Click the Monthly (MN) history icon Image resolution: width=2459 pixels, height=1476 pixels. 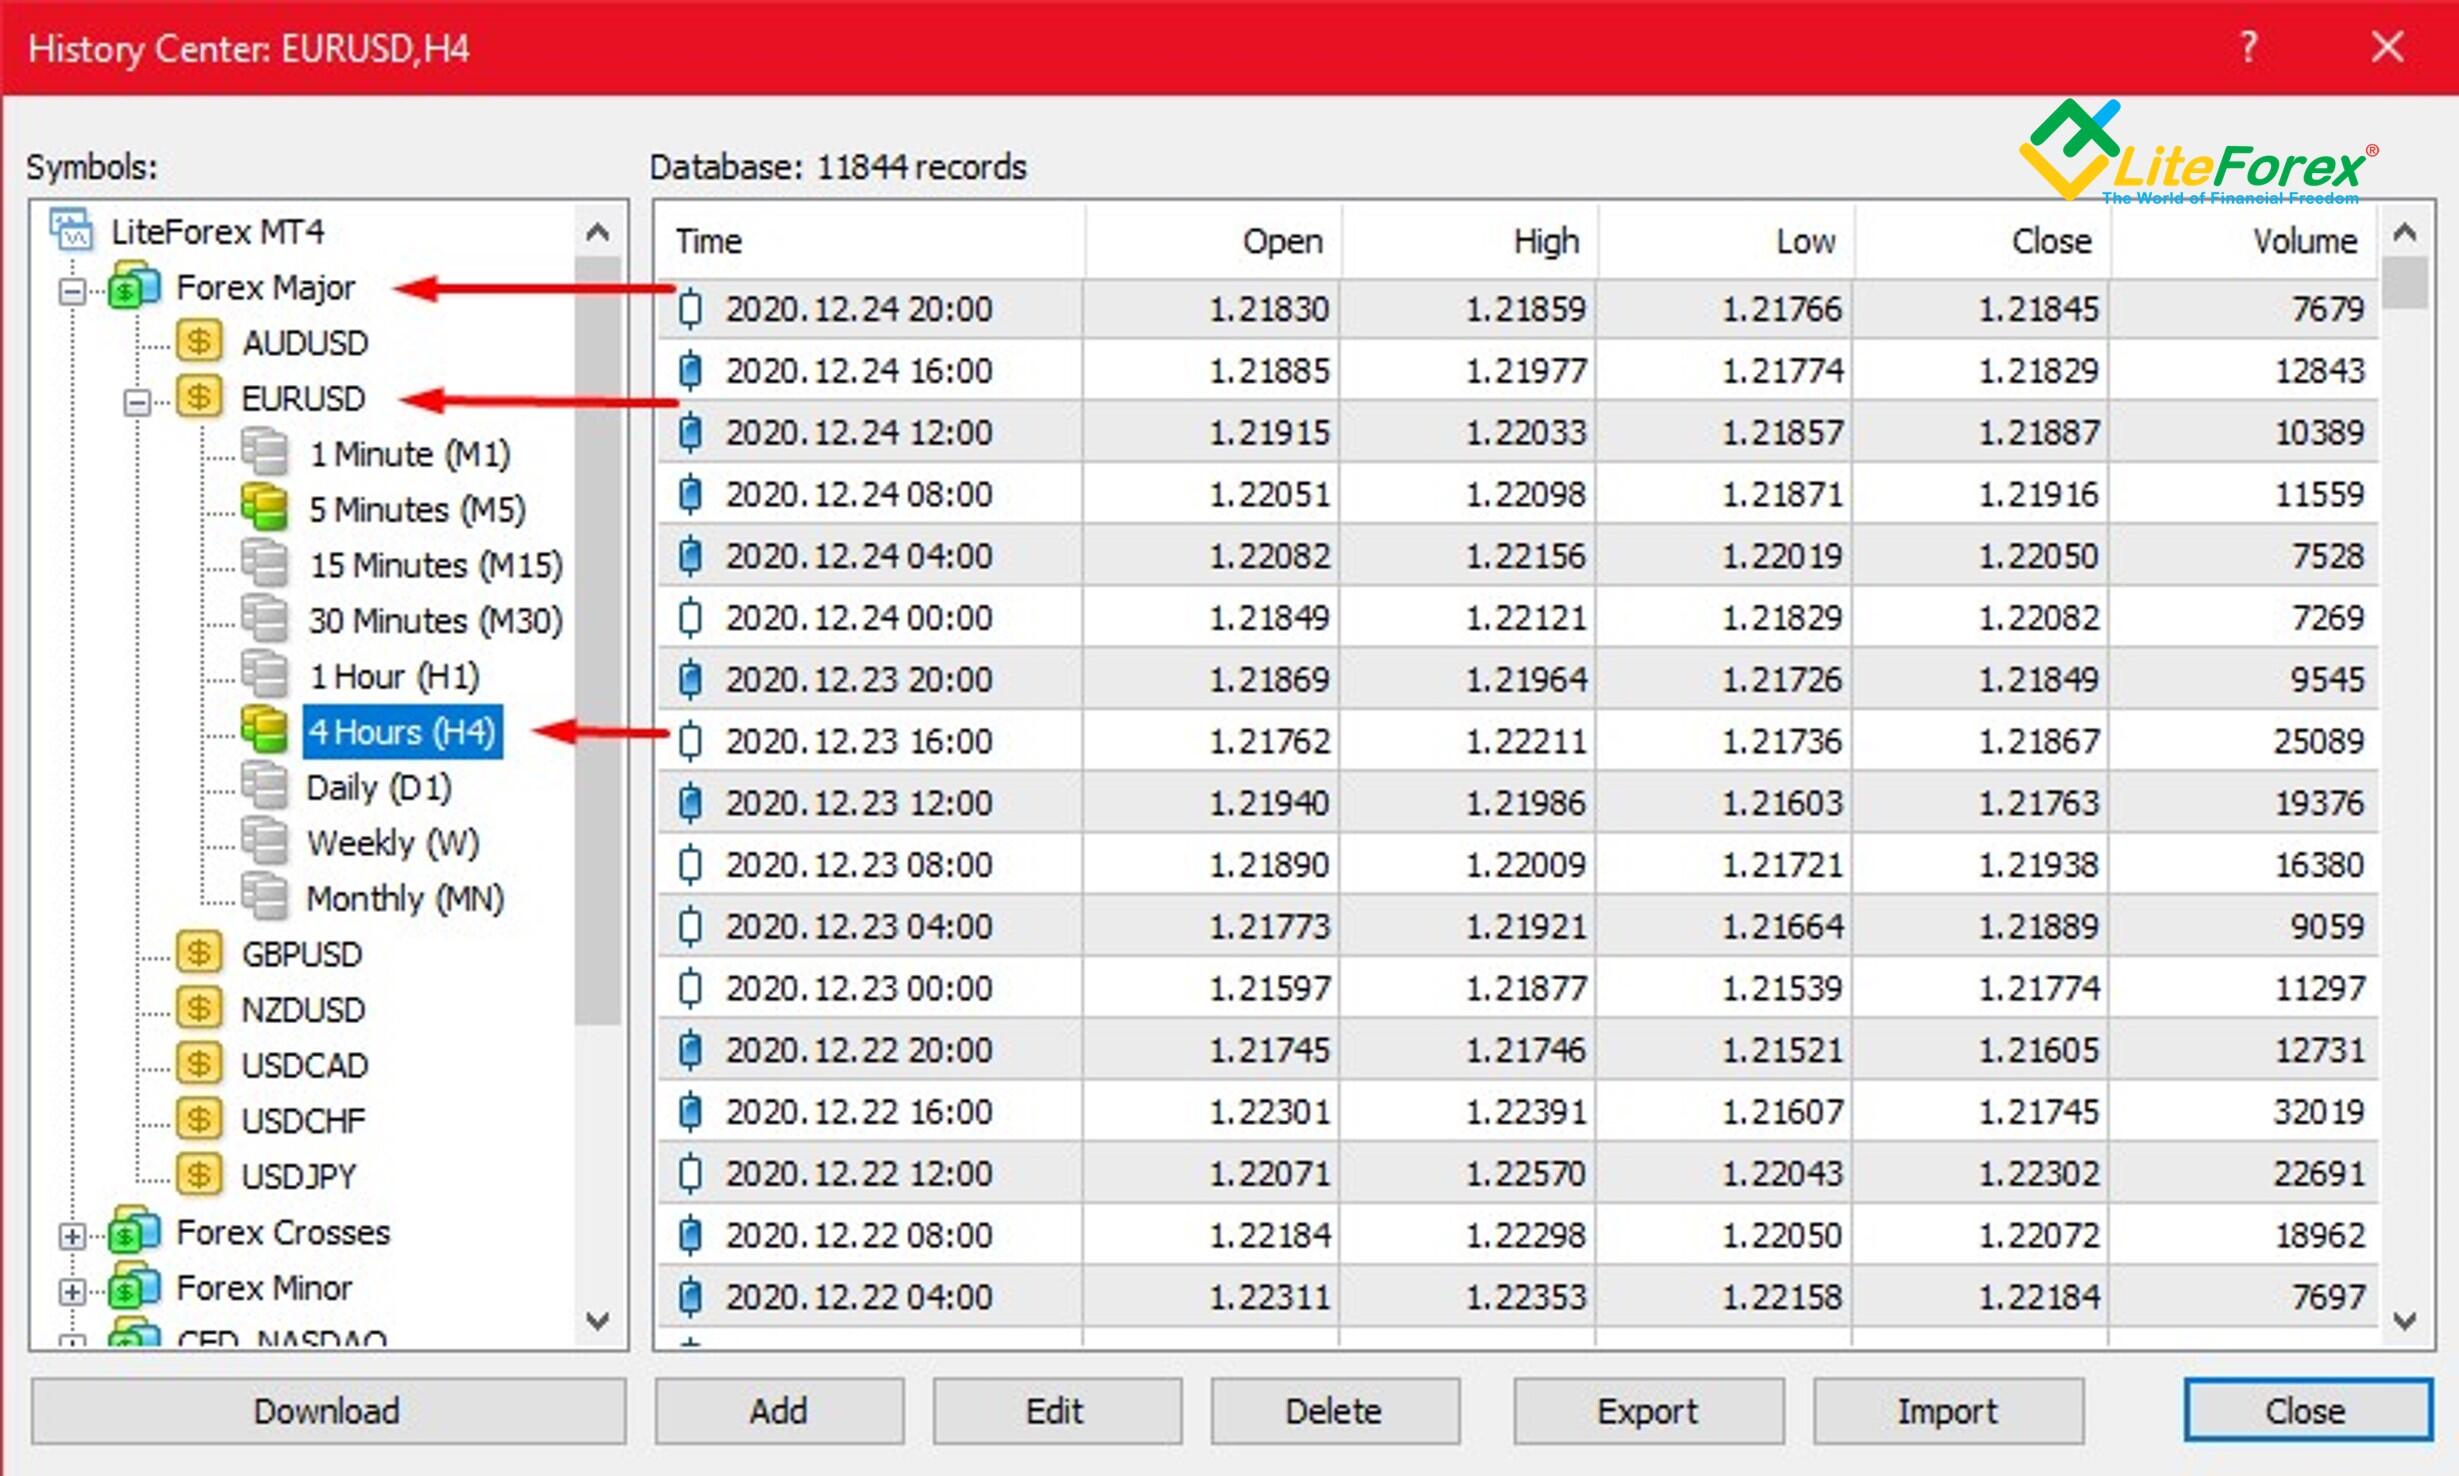point(266,897)
